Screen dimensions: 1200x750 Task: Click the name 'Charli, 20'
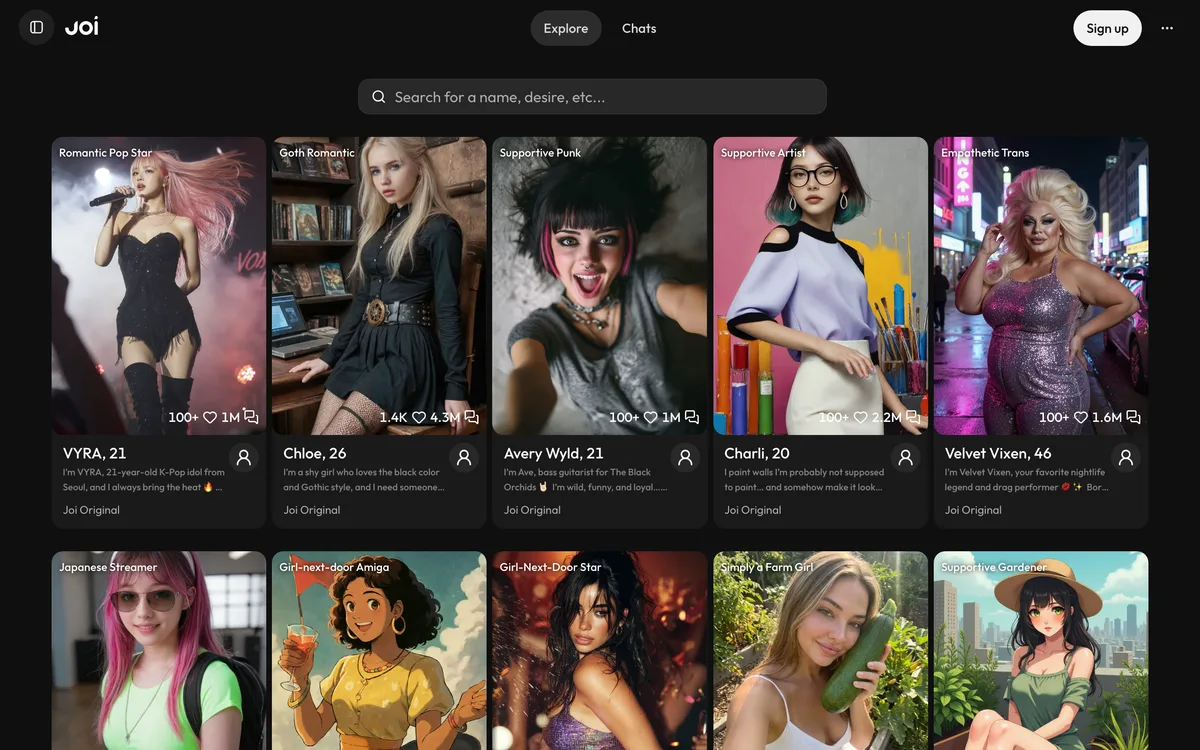tap(756, 453)
